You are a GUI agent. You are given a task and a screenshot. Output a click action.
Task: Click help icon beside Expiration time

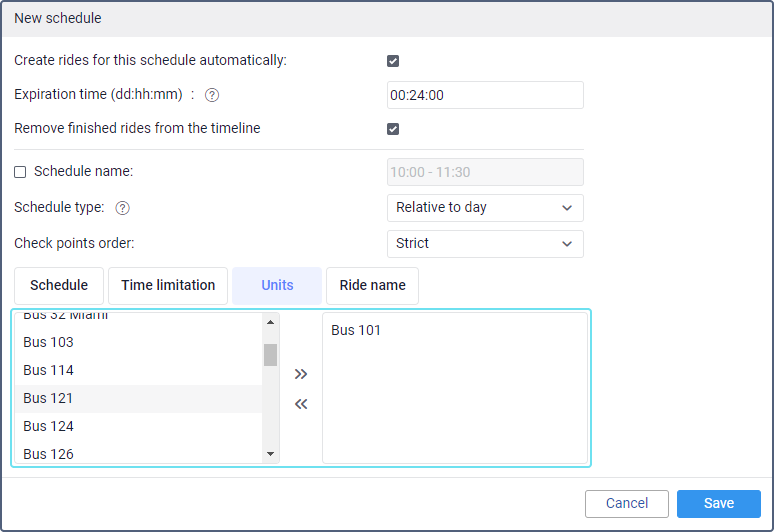click(x=212, y=96)
